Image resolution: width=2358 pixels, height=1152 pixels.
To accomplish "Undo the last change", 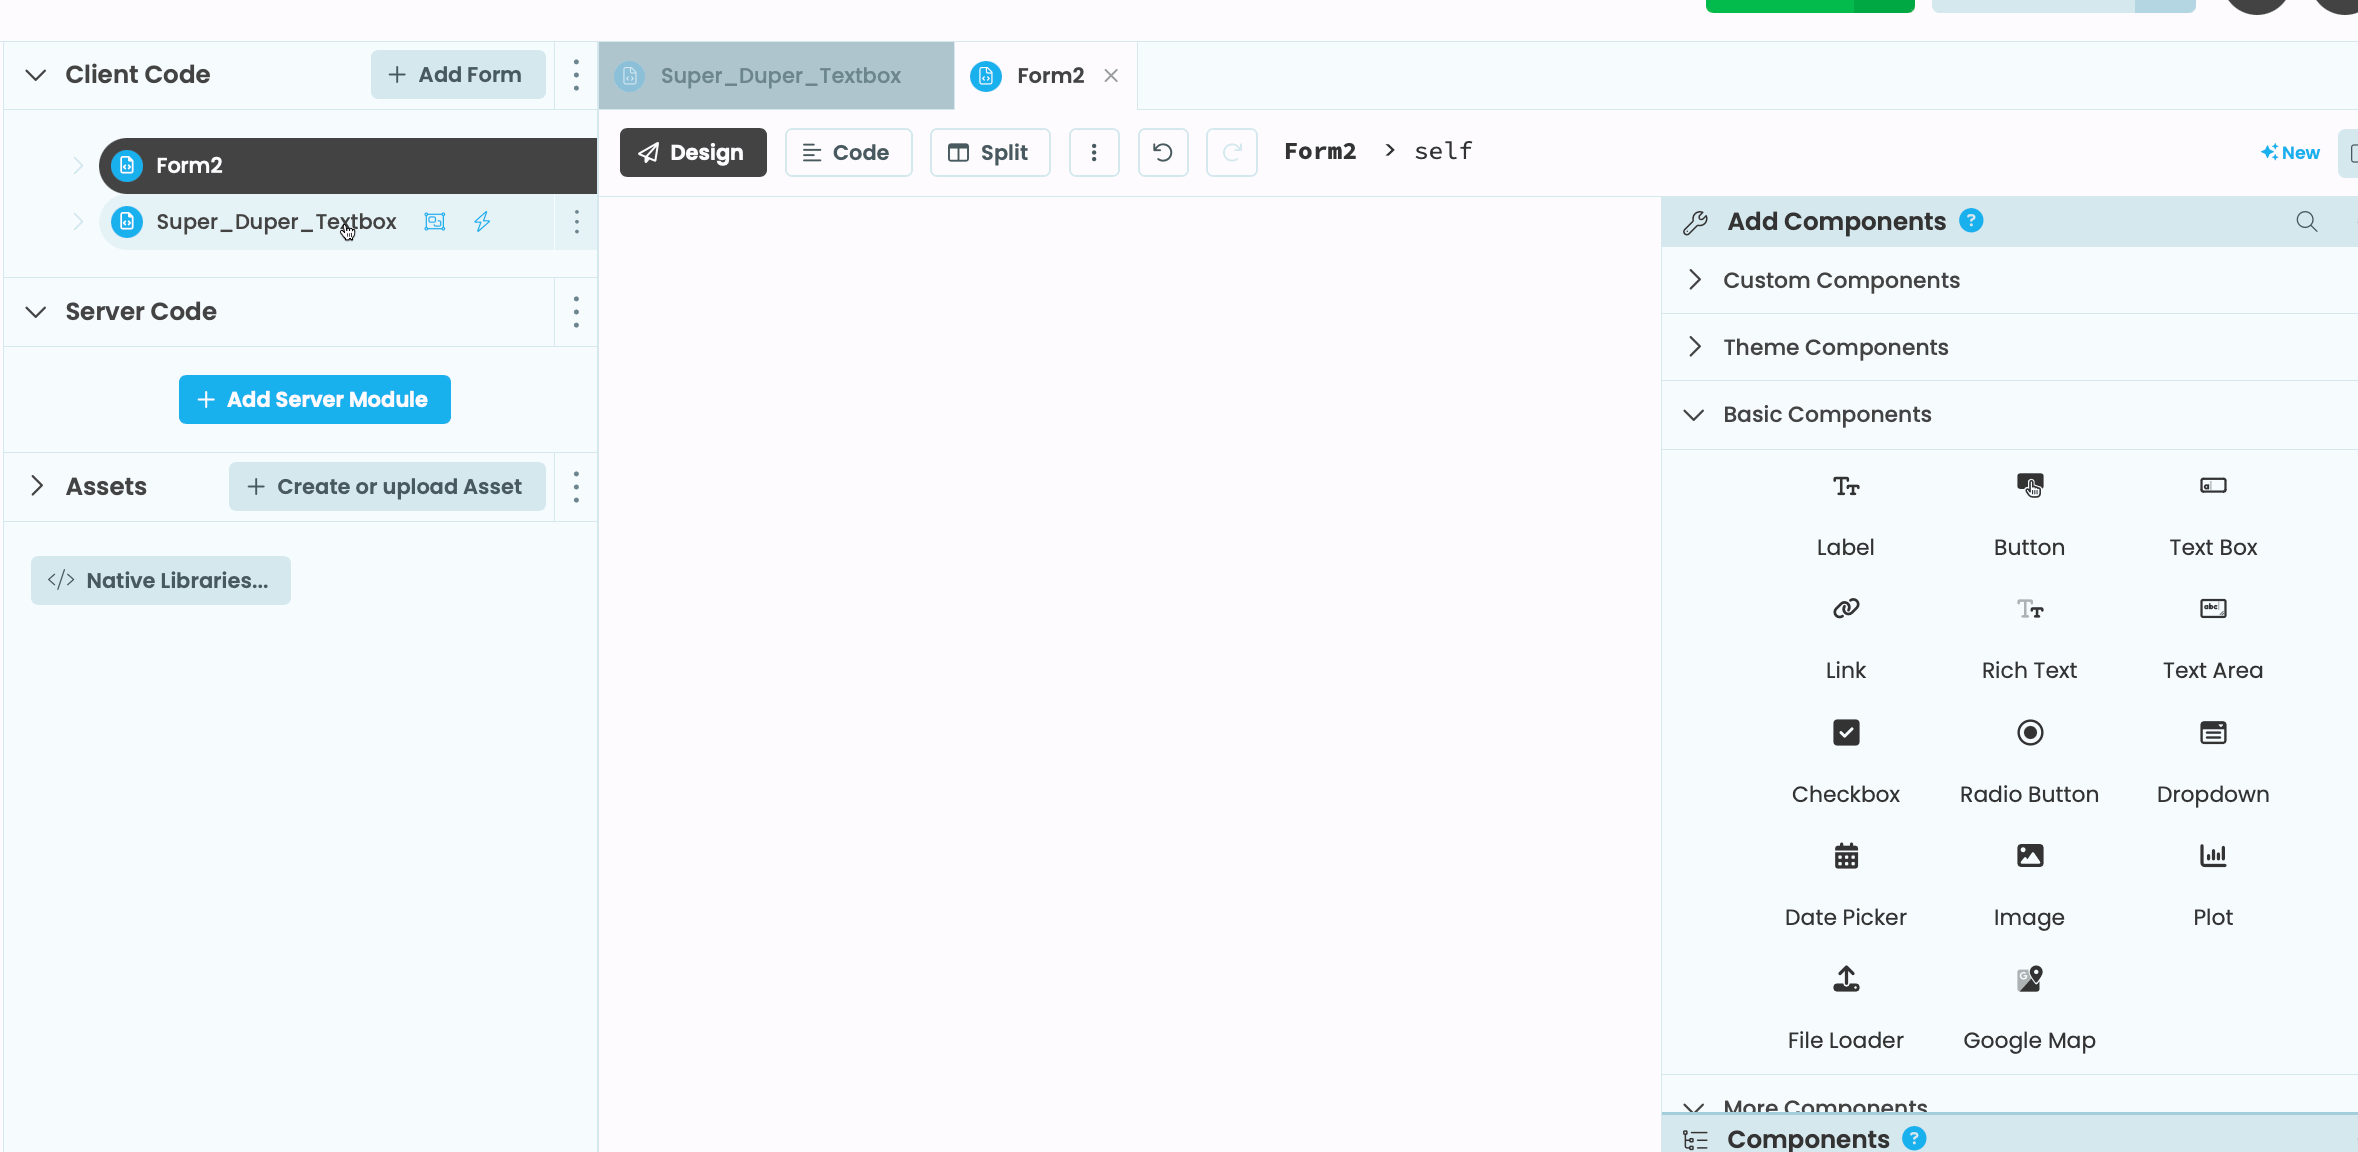I will [1163, 152].
